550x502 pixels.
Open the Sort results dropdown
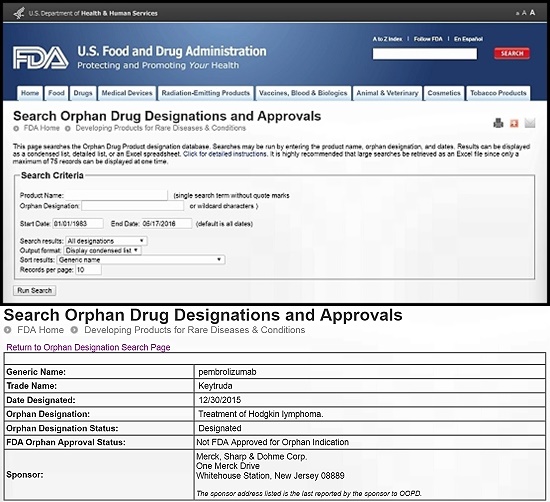141,260
